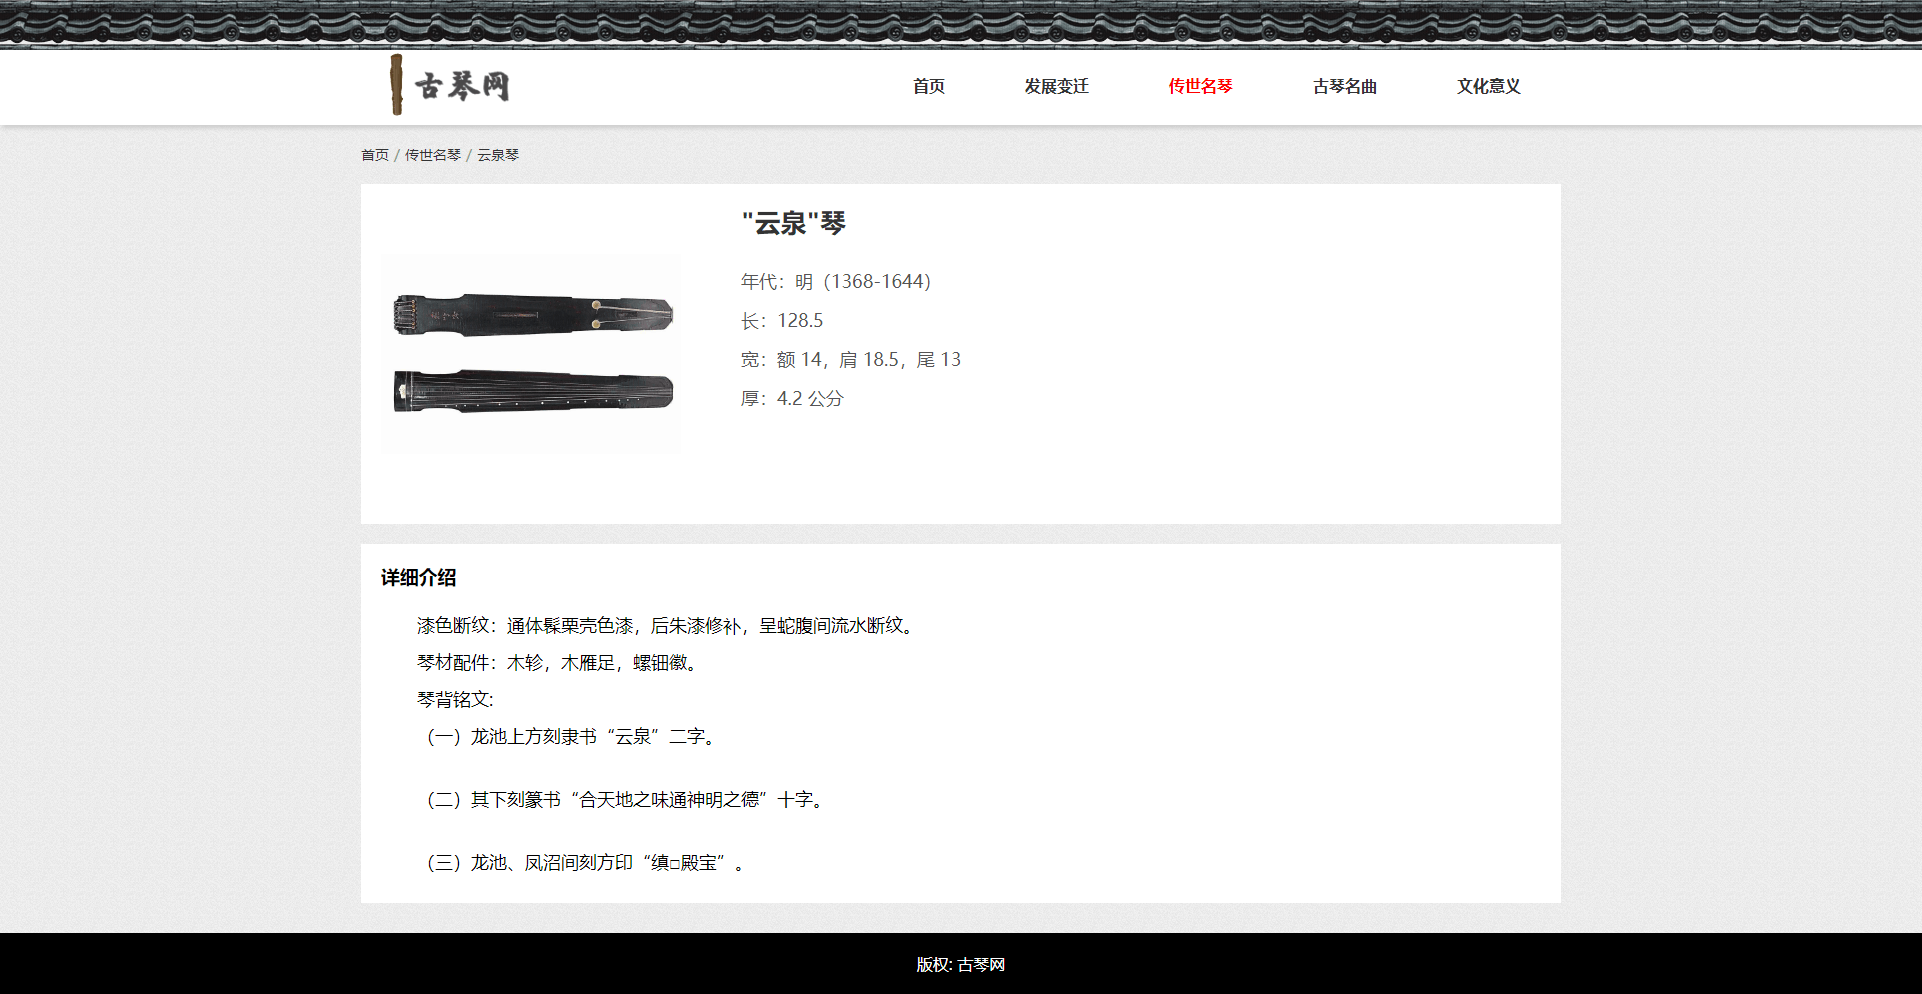The height and width of the screenshot is (994, 1922).
Task: Open the 文化意义 navigation item
Action: click(x=1488, y=87)
